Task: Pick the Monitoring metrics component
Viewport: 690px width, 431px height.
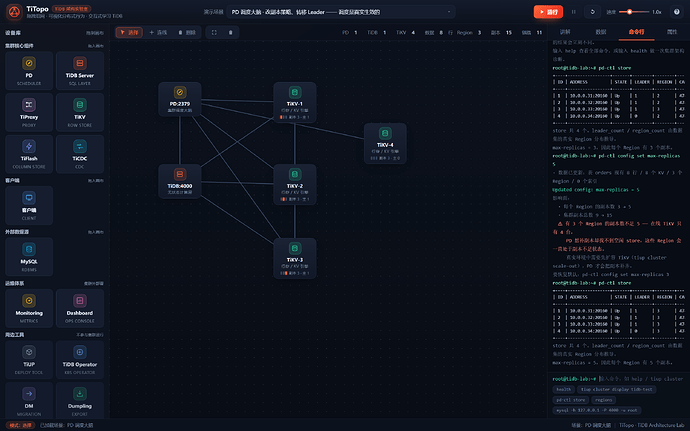Action: pyautogui.click(x=29, y=308)
